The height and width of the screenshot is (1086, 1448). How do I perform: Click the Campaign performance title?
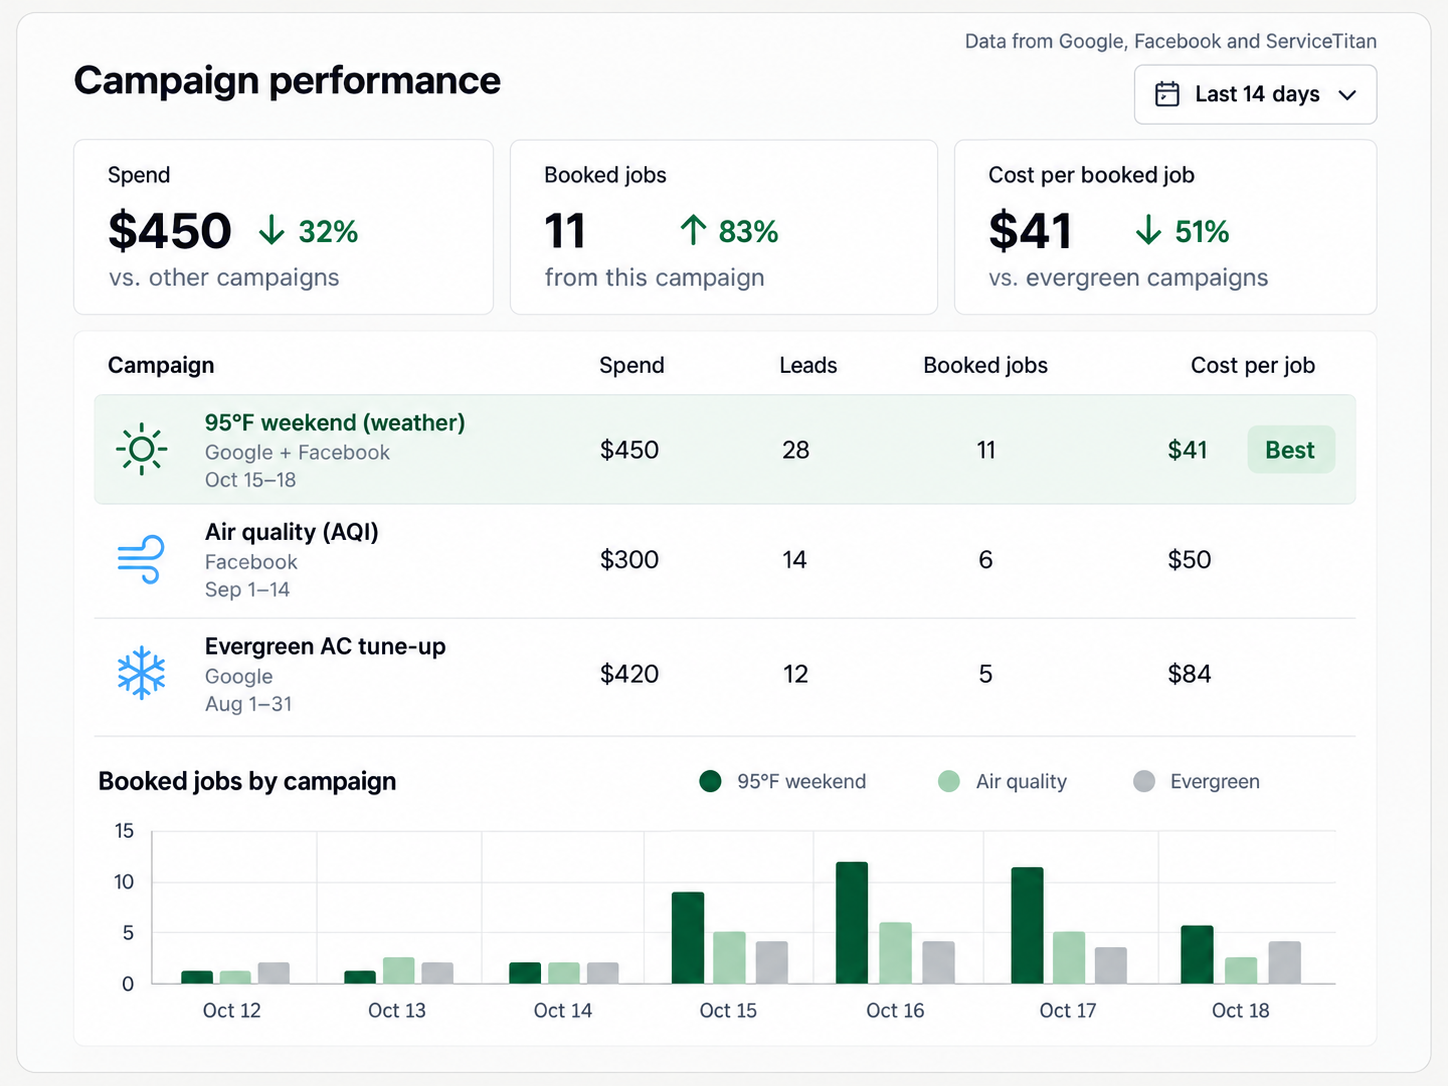pos(287,81)
